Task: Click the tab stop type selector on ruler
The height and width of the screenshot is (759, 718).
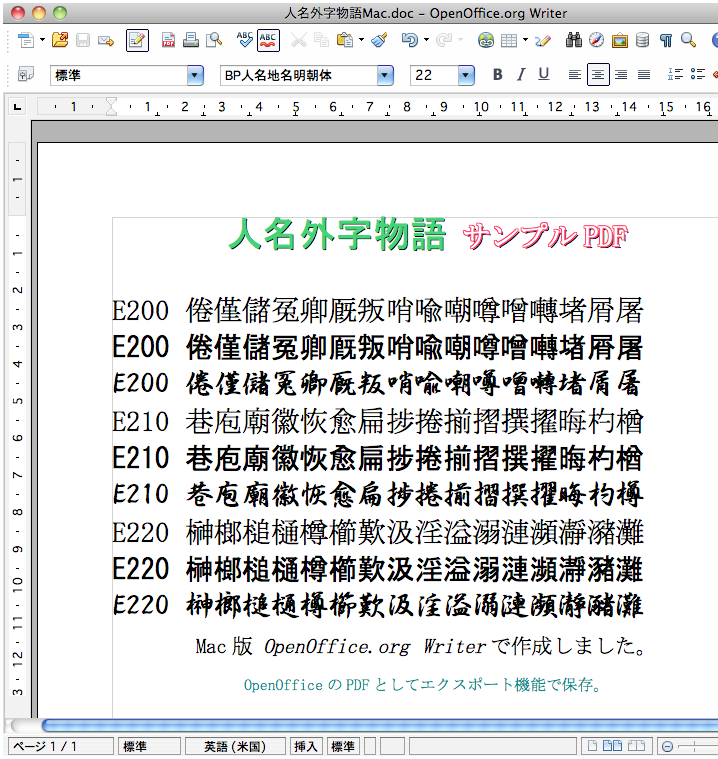Action: tap(17, 107)
